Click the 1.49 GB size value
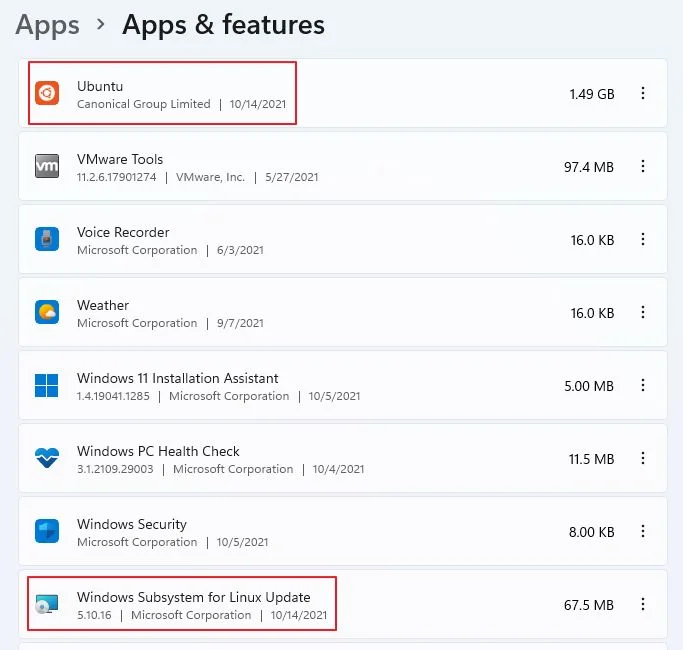This screenshot has height=650, width=683. [592, 94]
